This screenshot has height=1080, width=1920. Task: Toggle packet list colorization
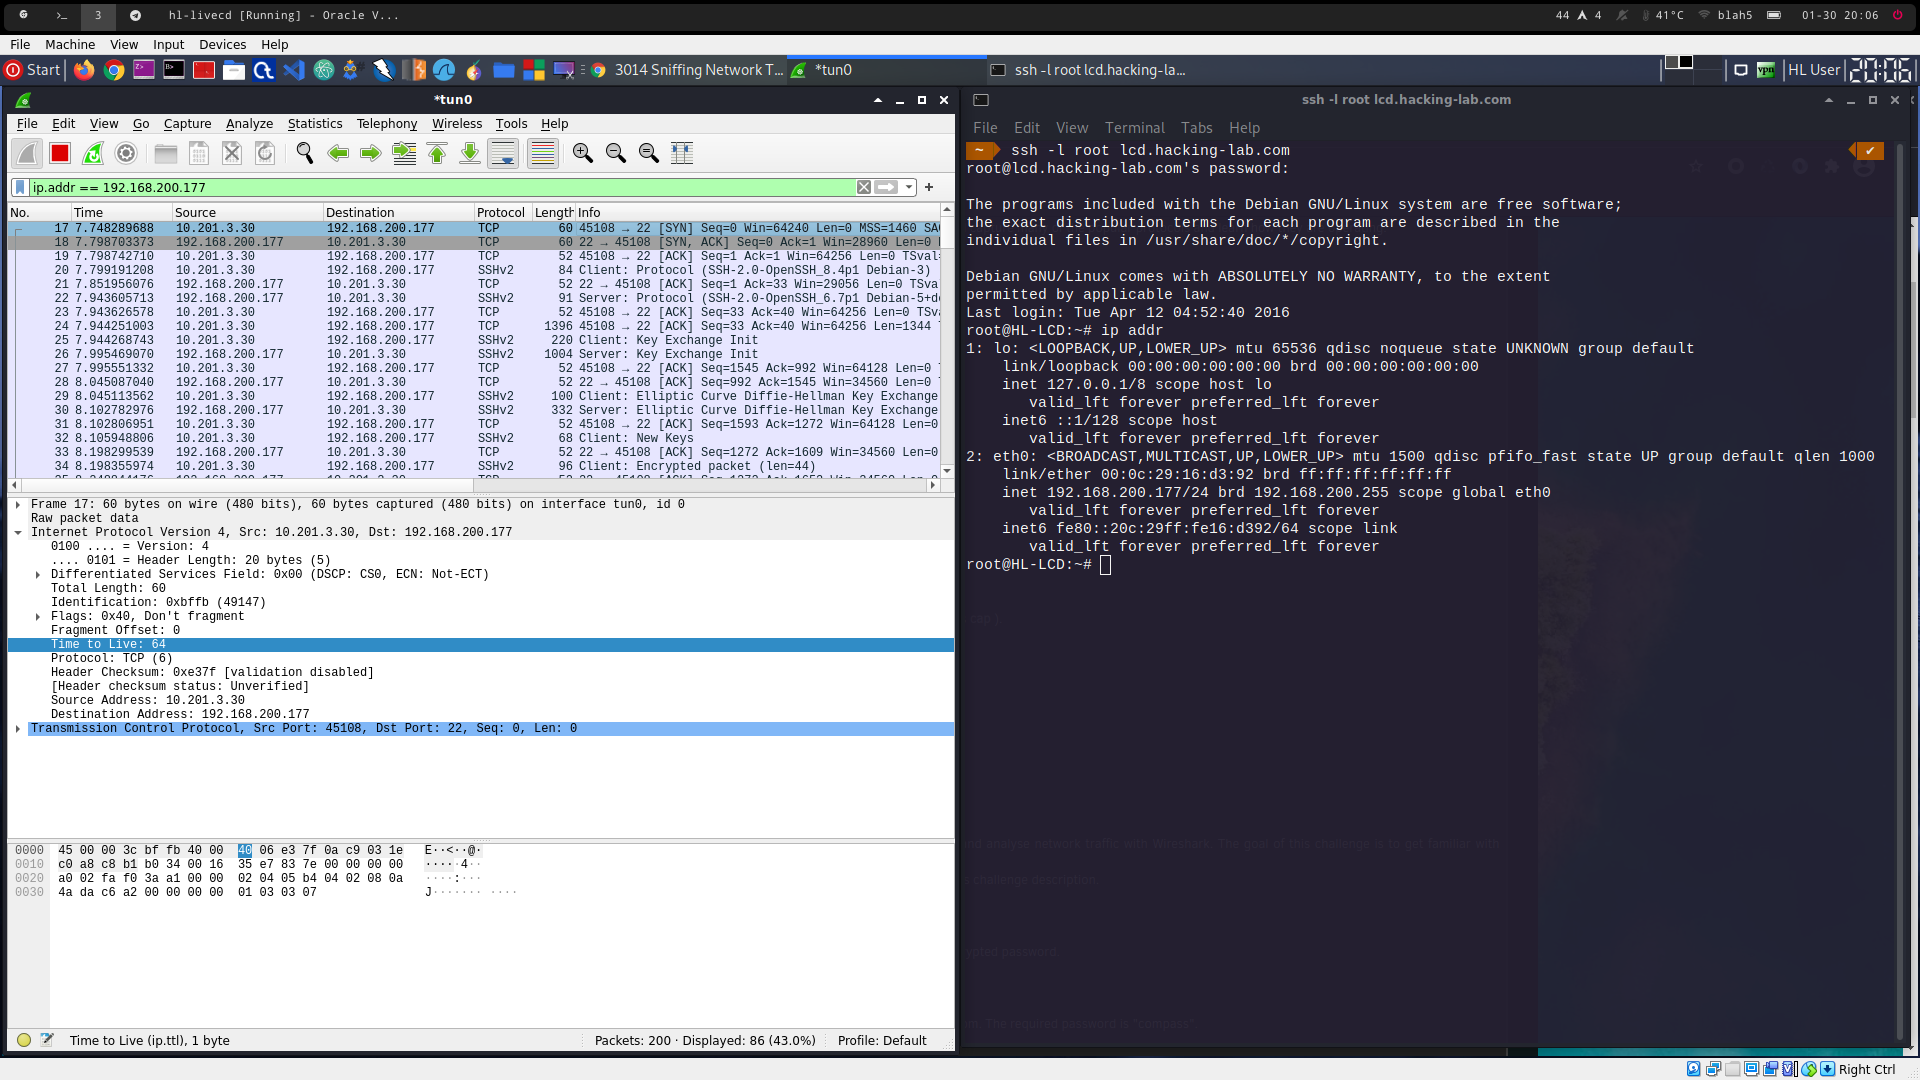point(542,153)
